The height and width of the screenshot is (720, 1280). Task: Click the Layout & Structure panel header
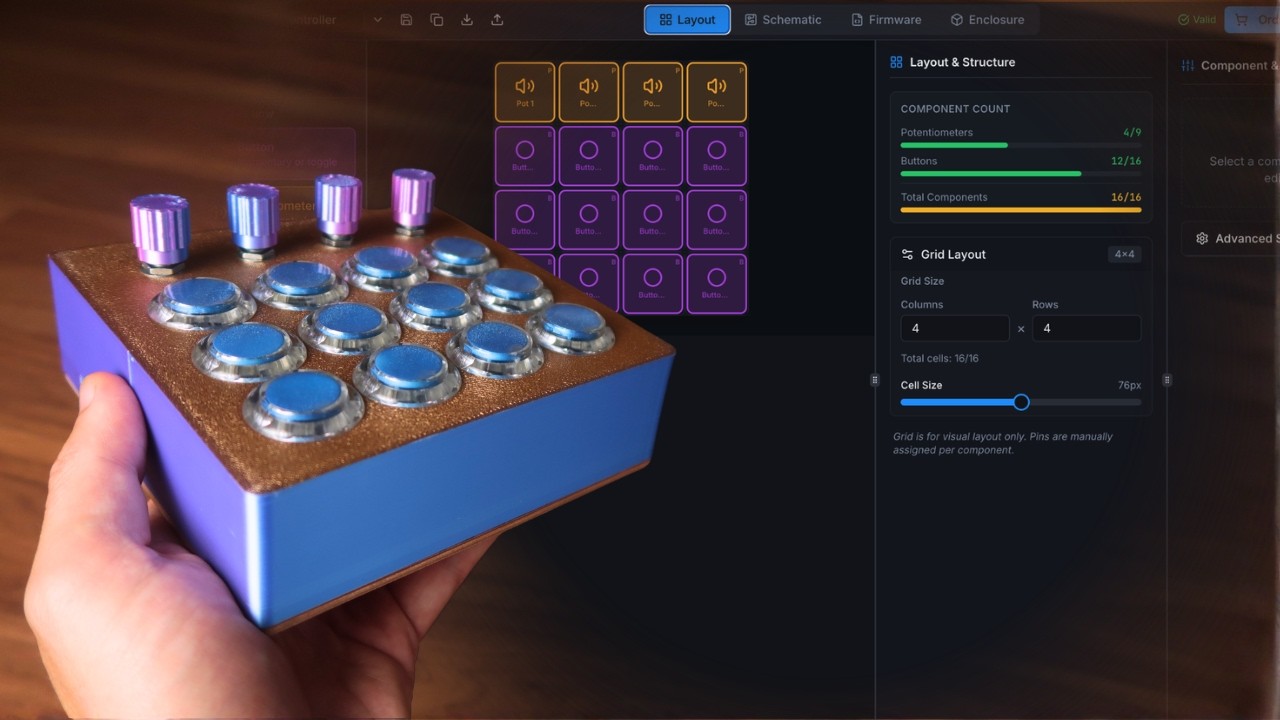tap(952, 62)
